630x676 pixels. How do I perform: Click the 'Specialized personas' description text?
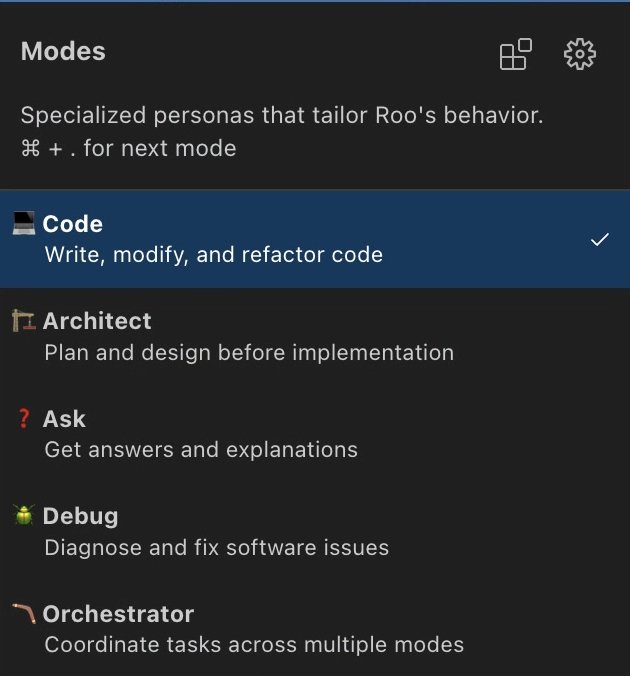(x=282, y=115)
